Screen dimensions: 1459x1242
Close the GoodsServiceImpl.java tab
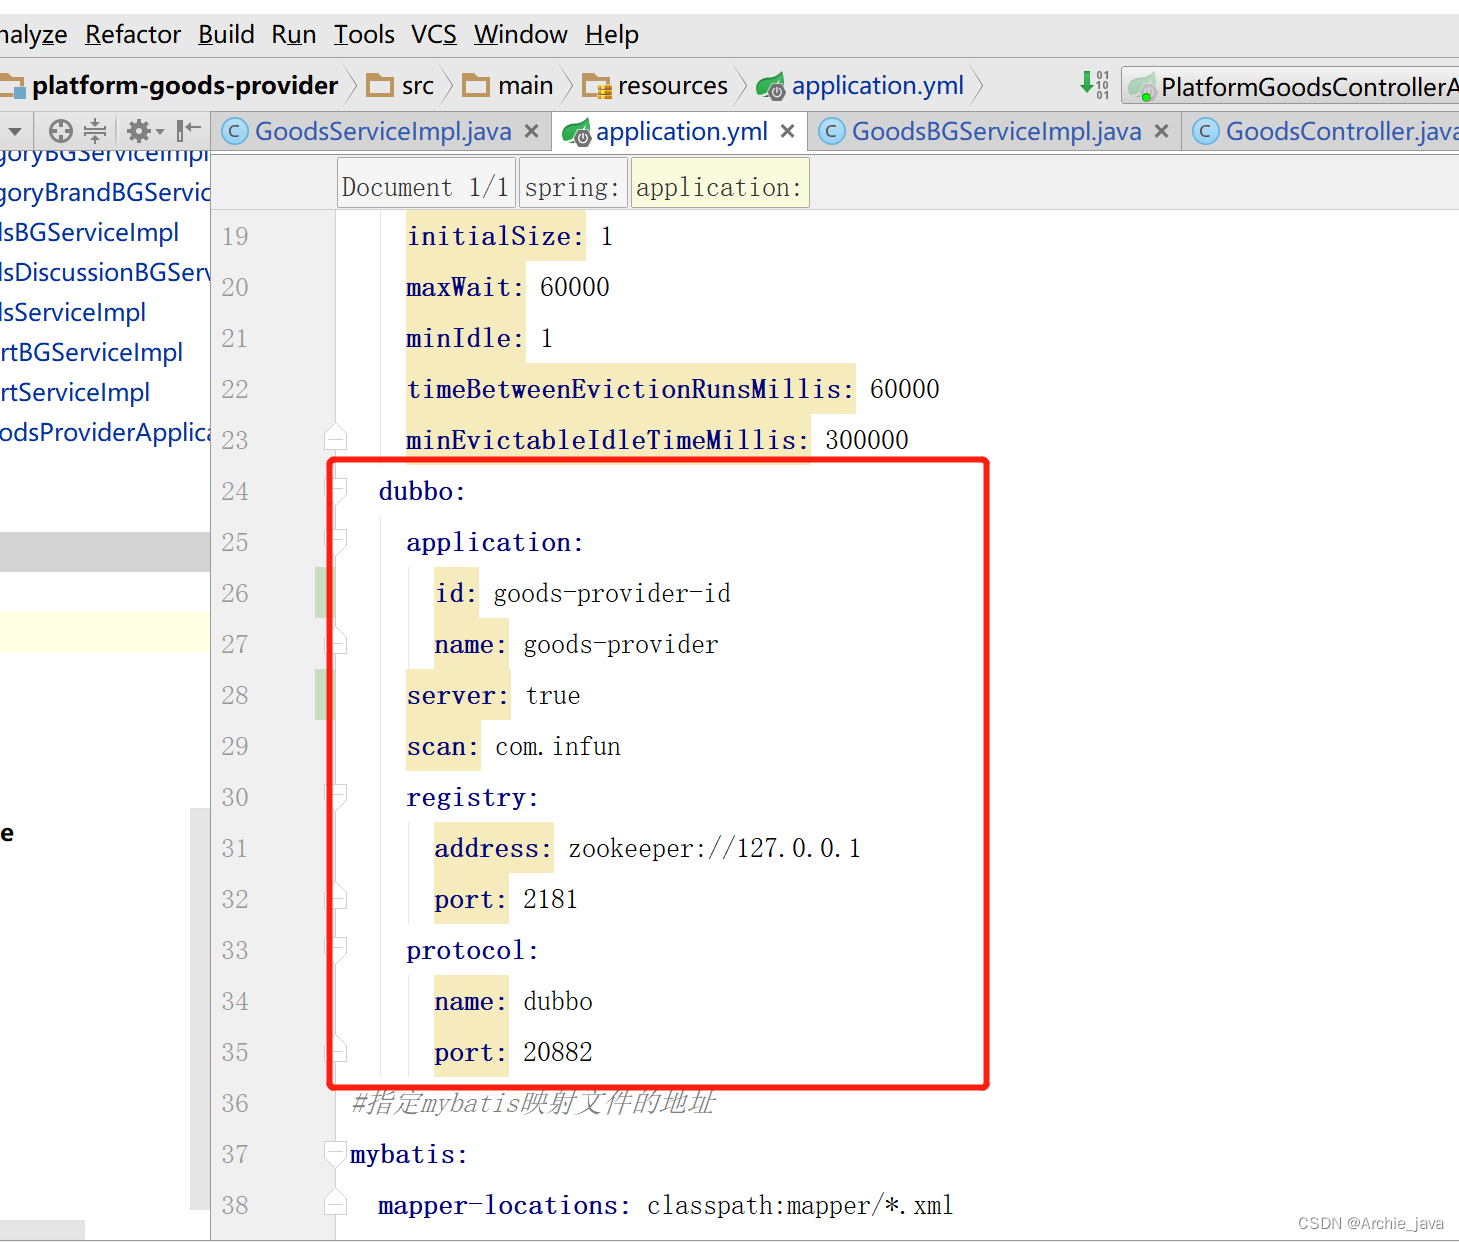[x=532, y=131]
